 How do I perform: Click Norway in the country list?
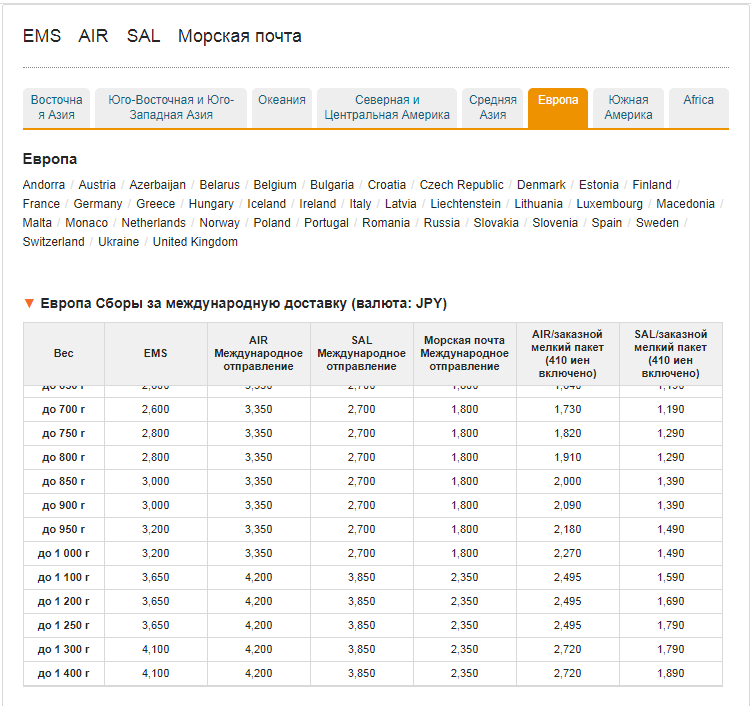(x=219, y=223)
